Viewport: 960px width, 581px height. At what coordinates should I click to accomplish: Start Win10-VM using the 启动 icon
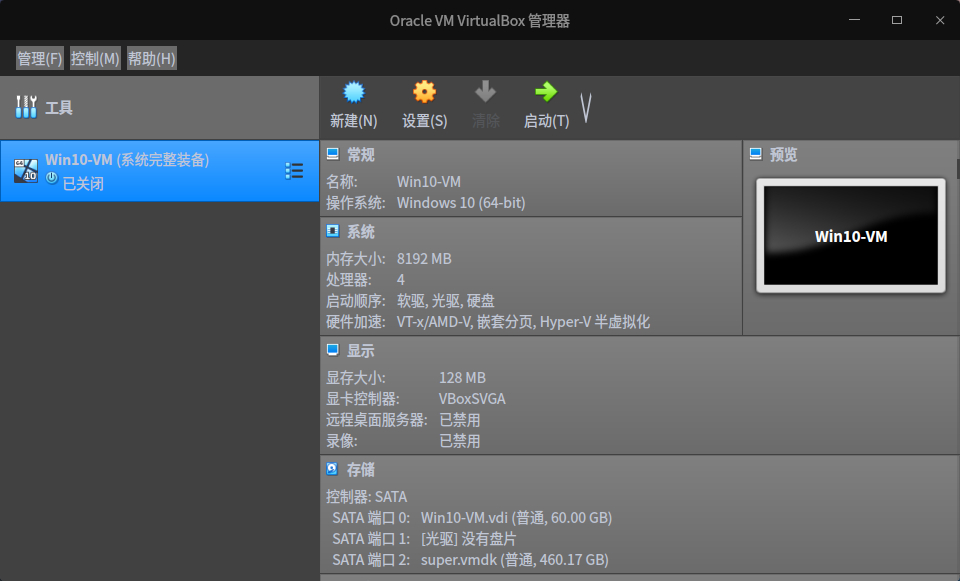coord(545,104)
